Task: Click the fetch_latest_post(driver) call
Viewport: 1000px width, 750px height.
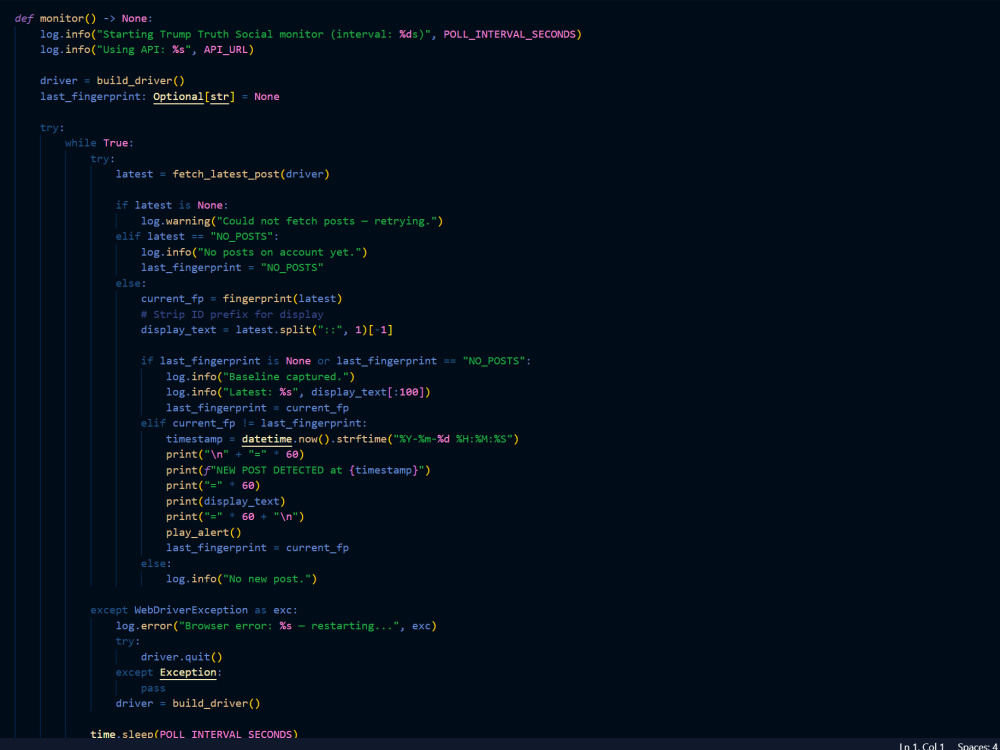Action: pyautogui.click(x=251, y=174)
